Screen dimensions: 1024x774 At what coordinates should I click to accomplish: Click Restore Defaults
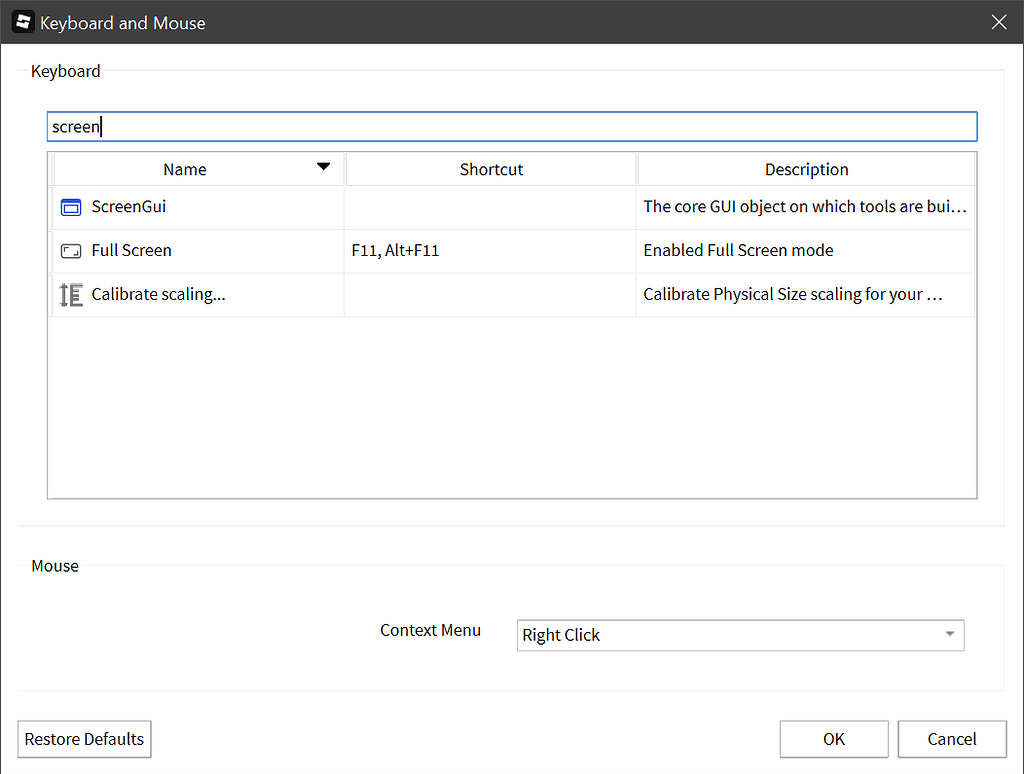click(x=84, y=739)
